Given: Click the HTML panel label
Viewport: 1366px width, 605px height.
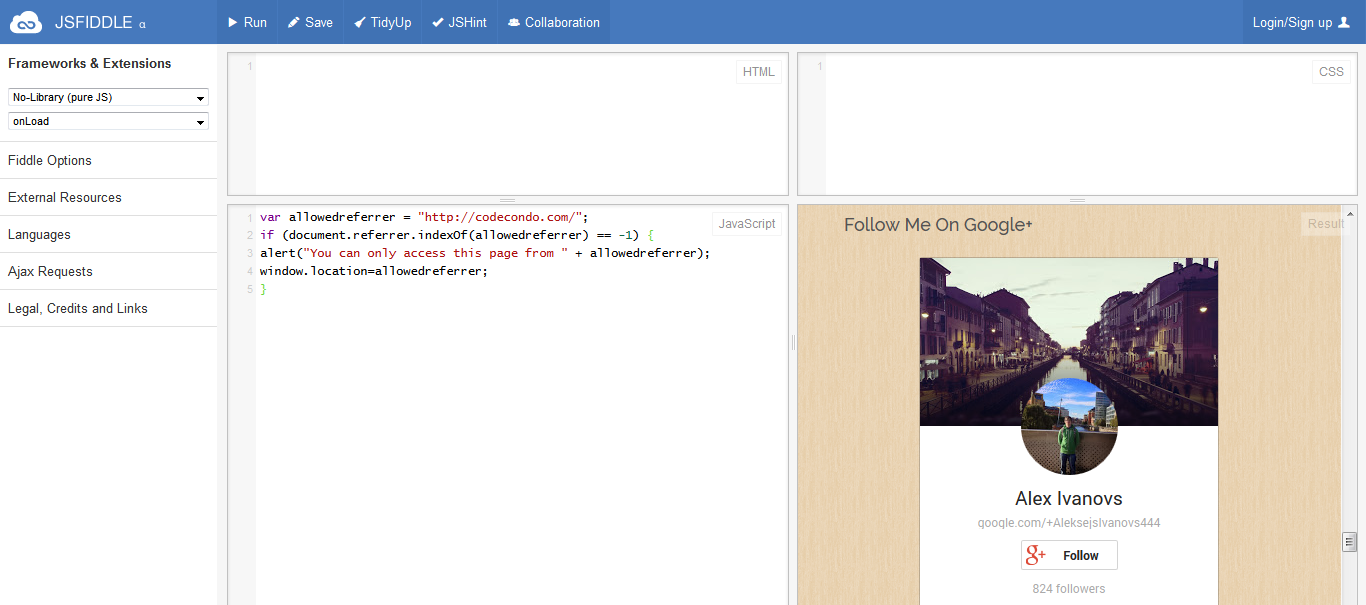Looking at the screenshot, I should 759,72.
